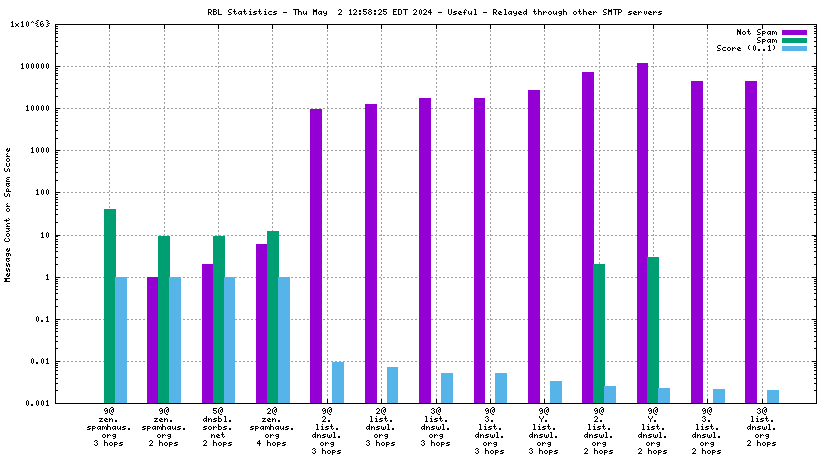Click the purple Not Spam legend swatch
832x468 pixels.
794,32
